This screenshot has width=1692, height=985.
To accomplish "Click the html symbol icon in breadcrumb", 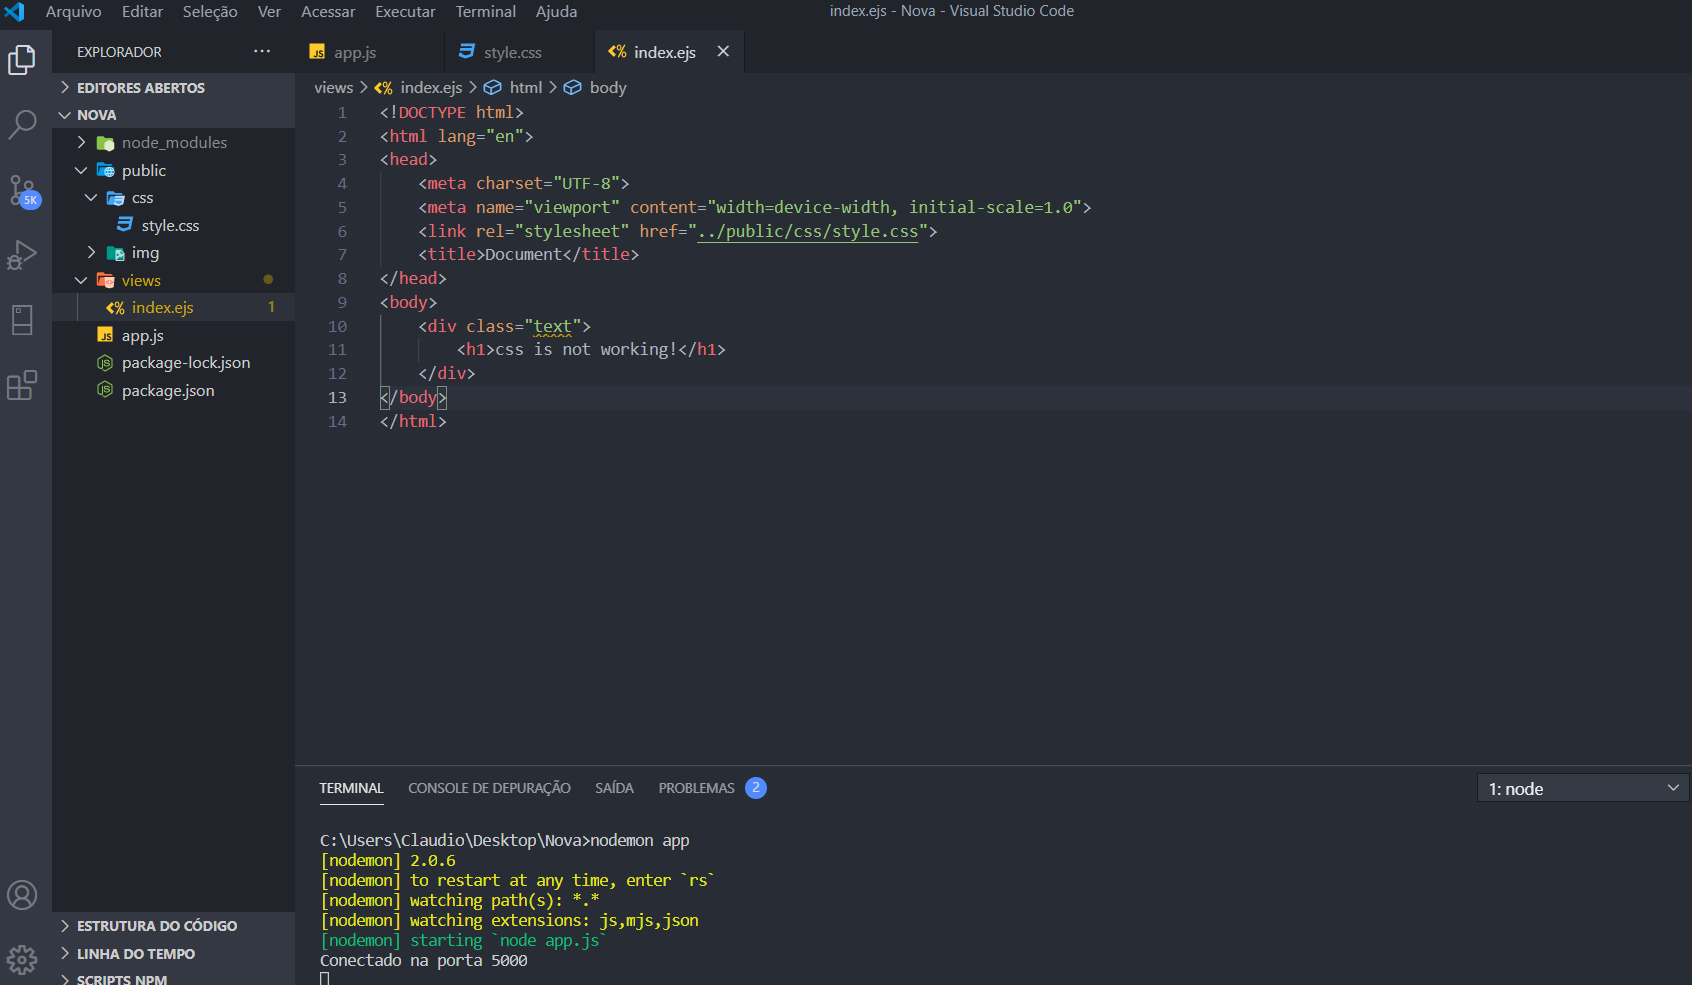I will click(x=493, y=88).
